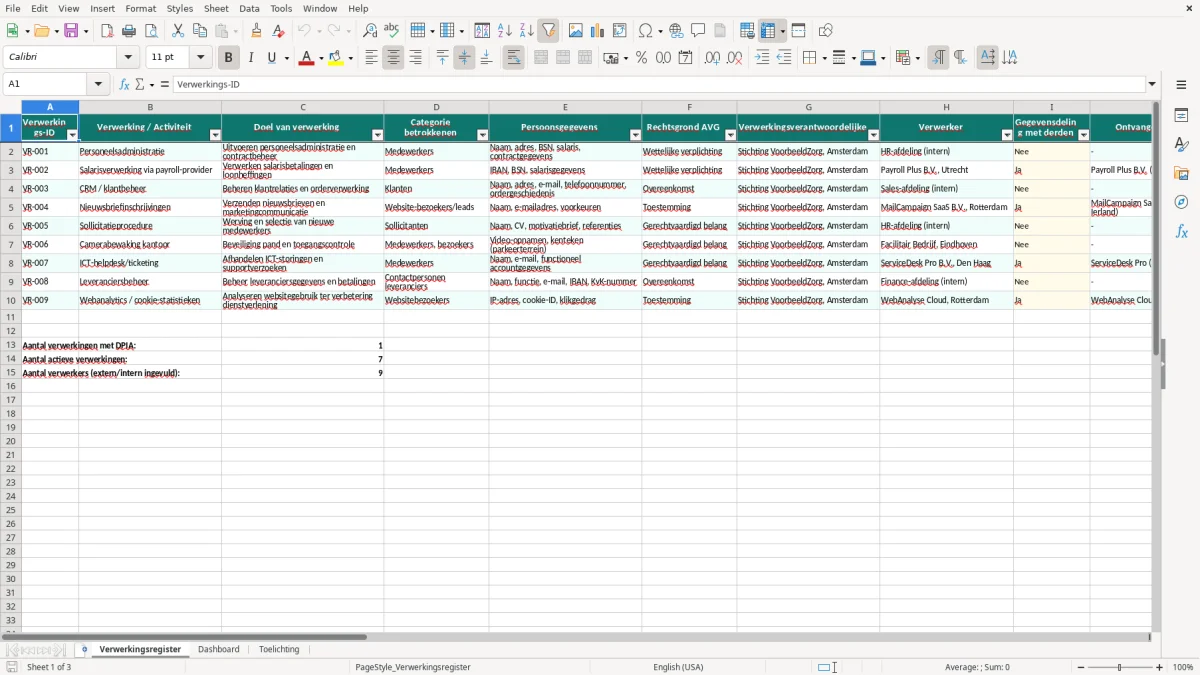Open sidebar Functions fx icon
The image size is (1200, 675).
point(1181,231)
